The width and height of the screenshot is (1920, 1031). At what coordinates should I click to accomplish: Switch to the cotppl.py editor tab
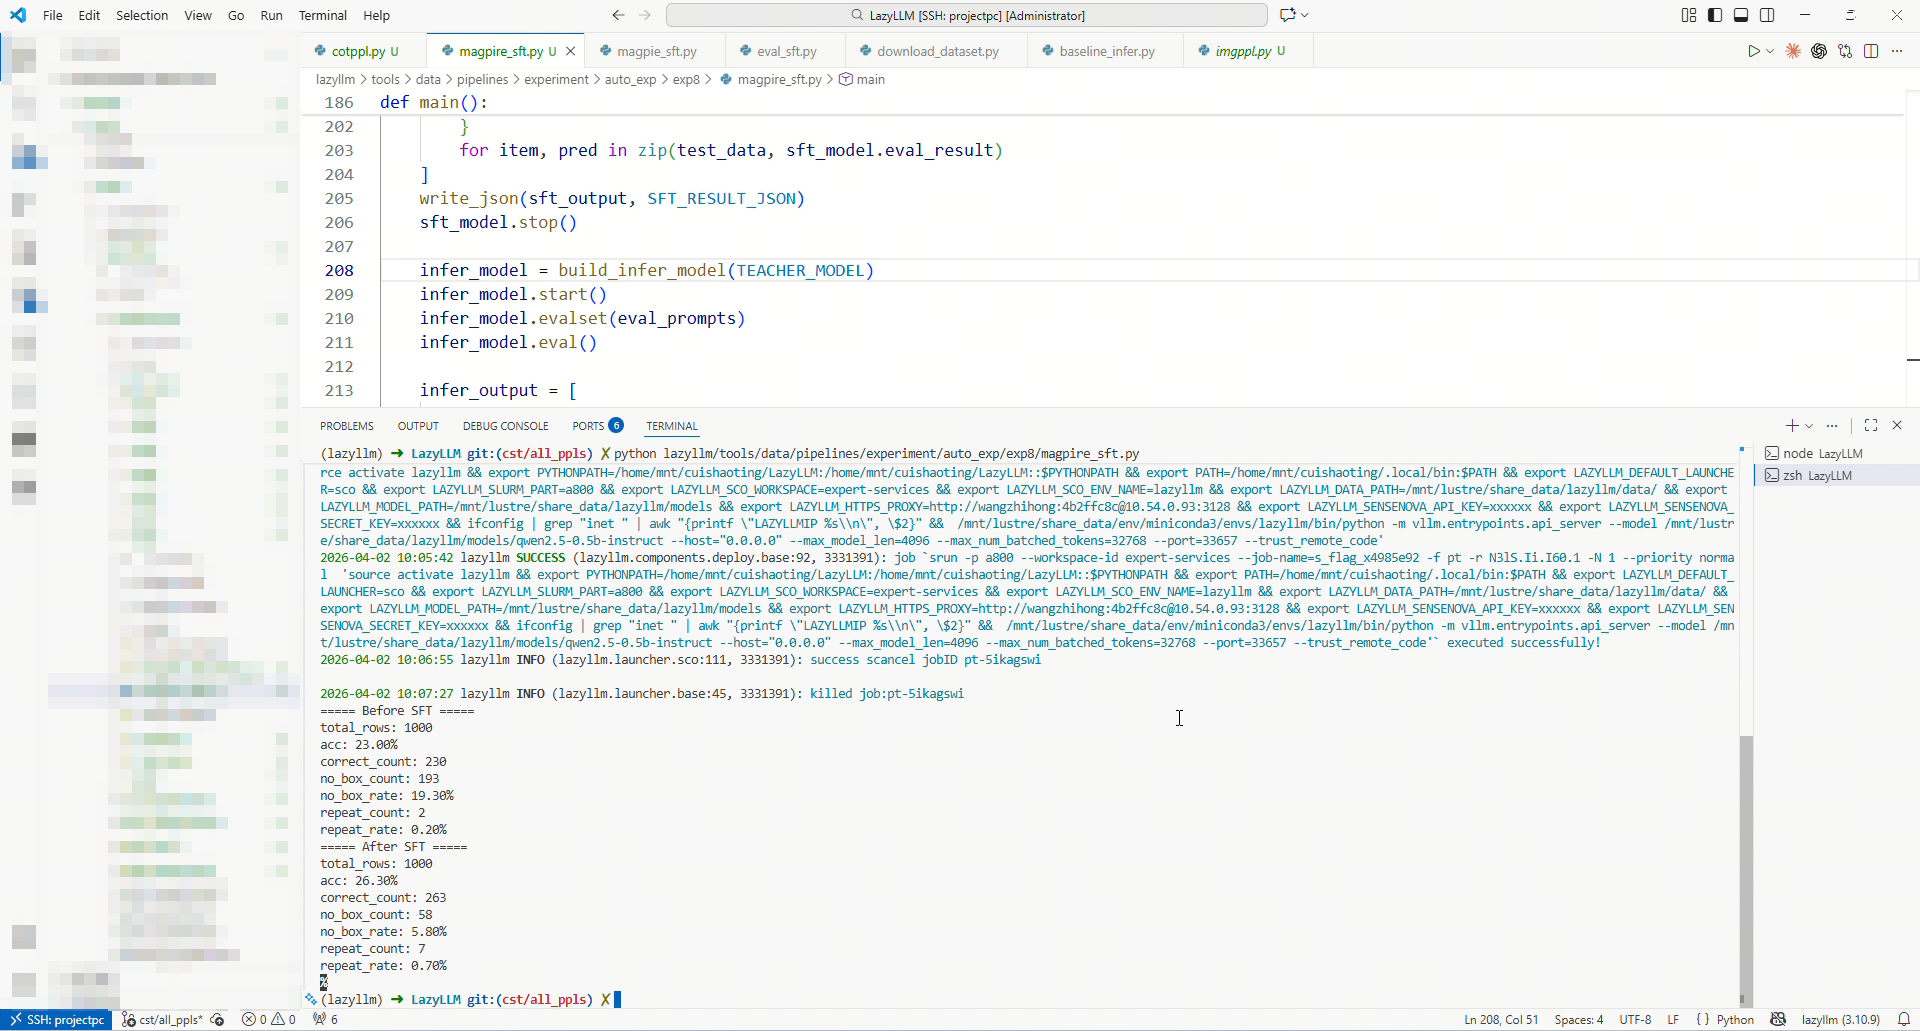tap(364, 51)
